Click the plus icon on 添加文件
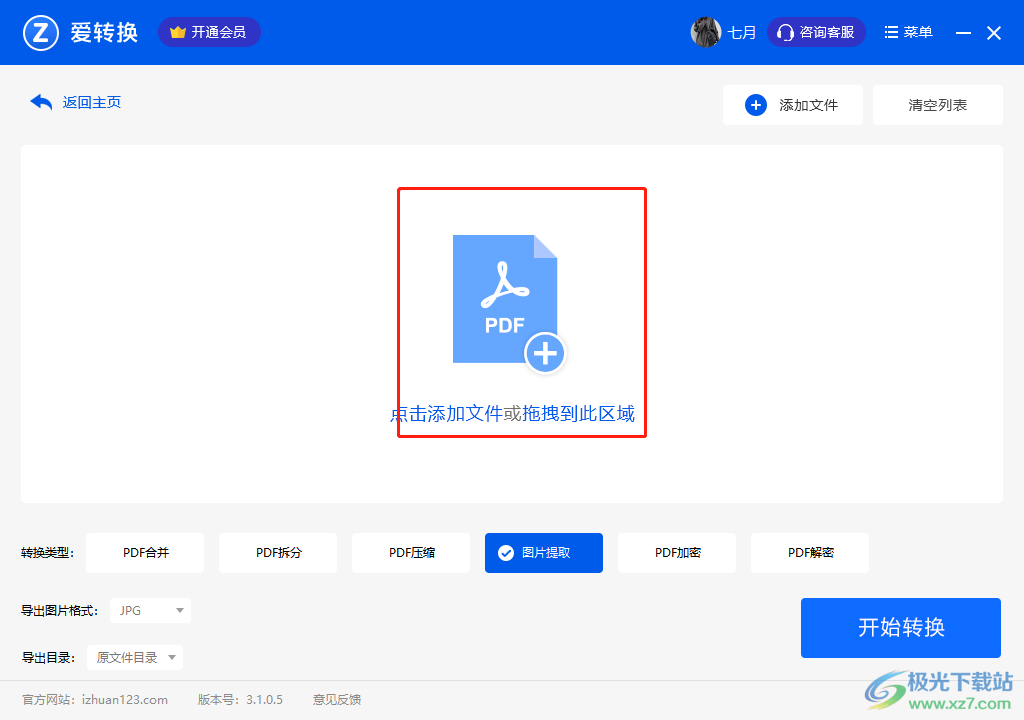 pos(756,105)
